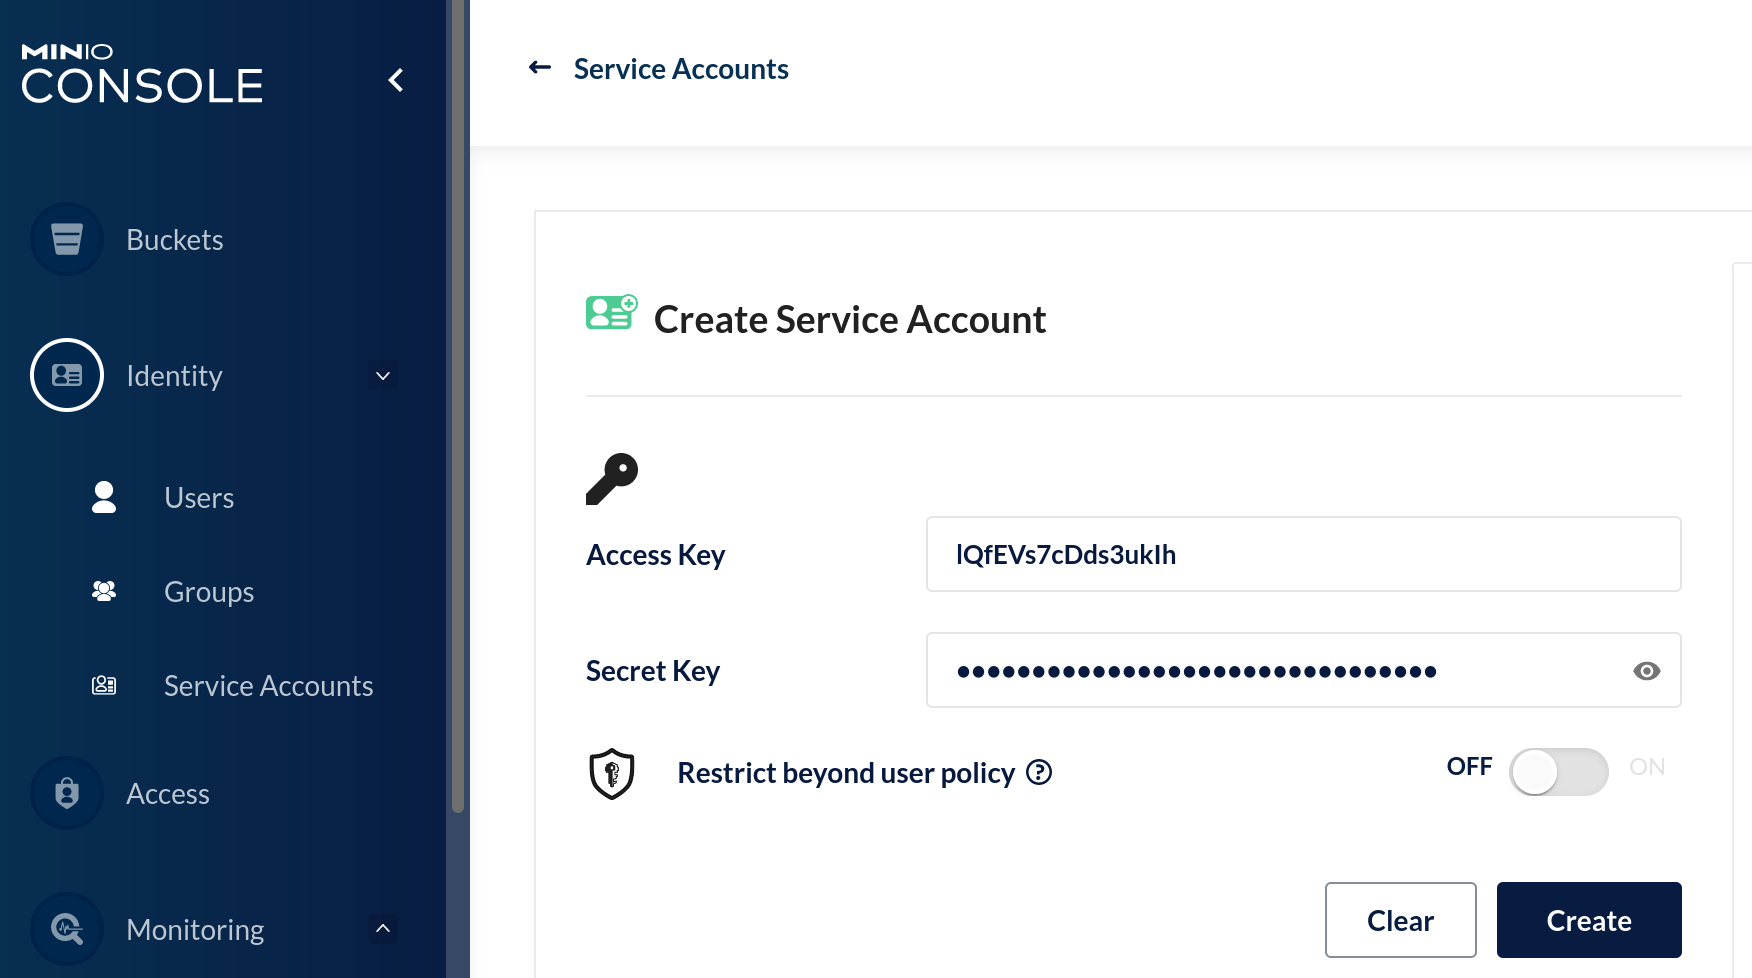Image resolution: width=1752 pixels, height=978 pixels.
Task: Click the Identity circular icon
Action: [67, 375]
